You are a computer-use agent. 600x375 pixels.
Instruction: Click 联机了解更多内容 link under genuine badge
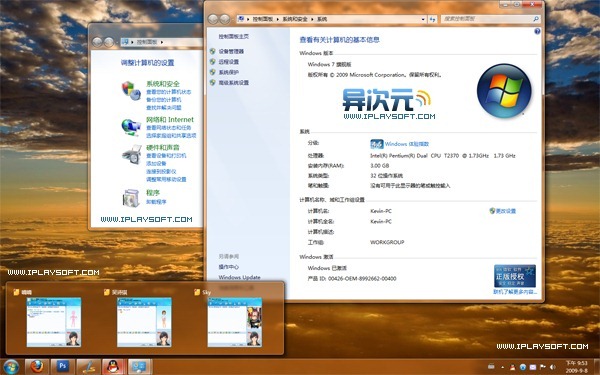coord(515,292)
